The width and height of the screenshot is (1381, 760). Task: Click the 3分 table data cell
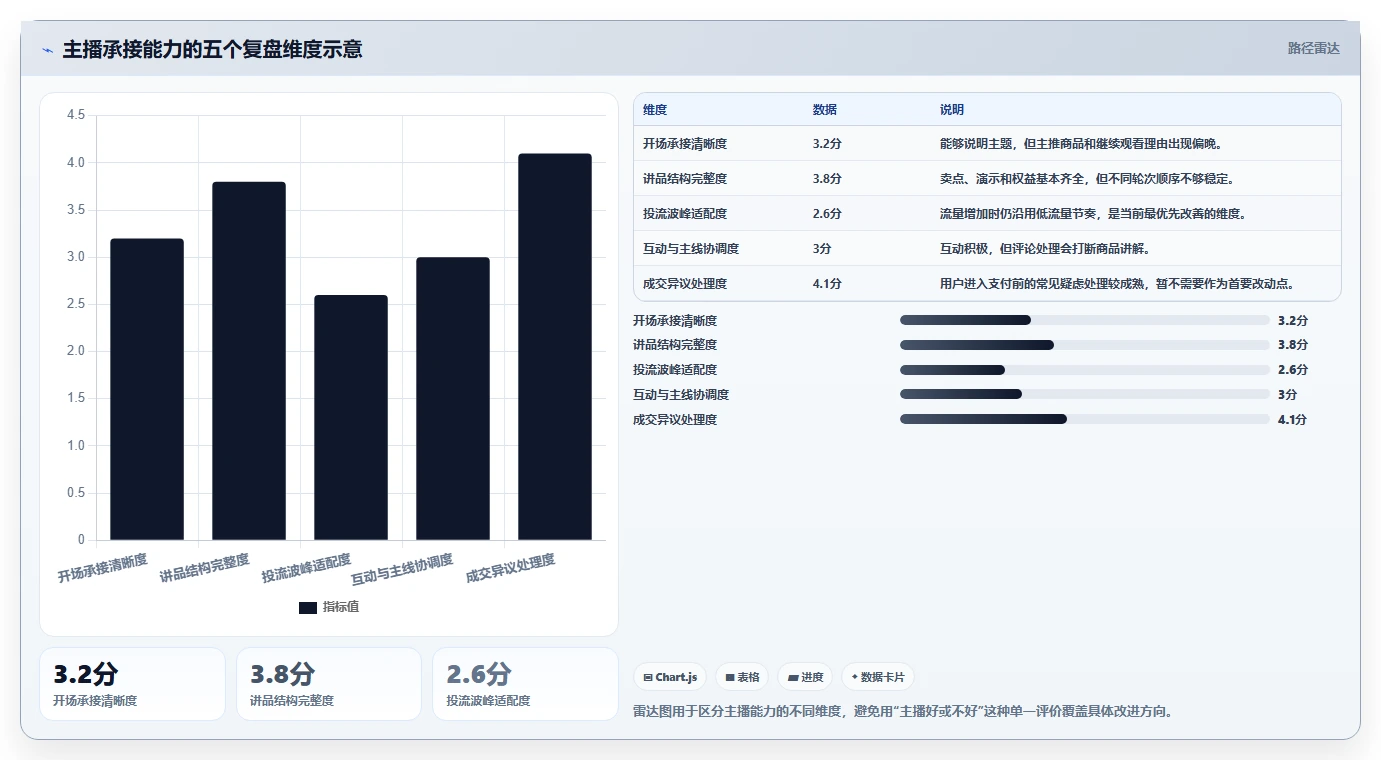click(x=823, y=249)
